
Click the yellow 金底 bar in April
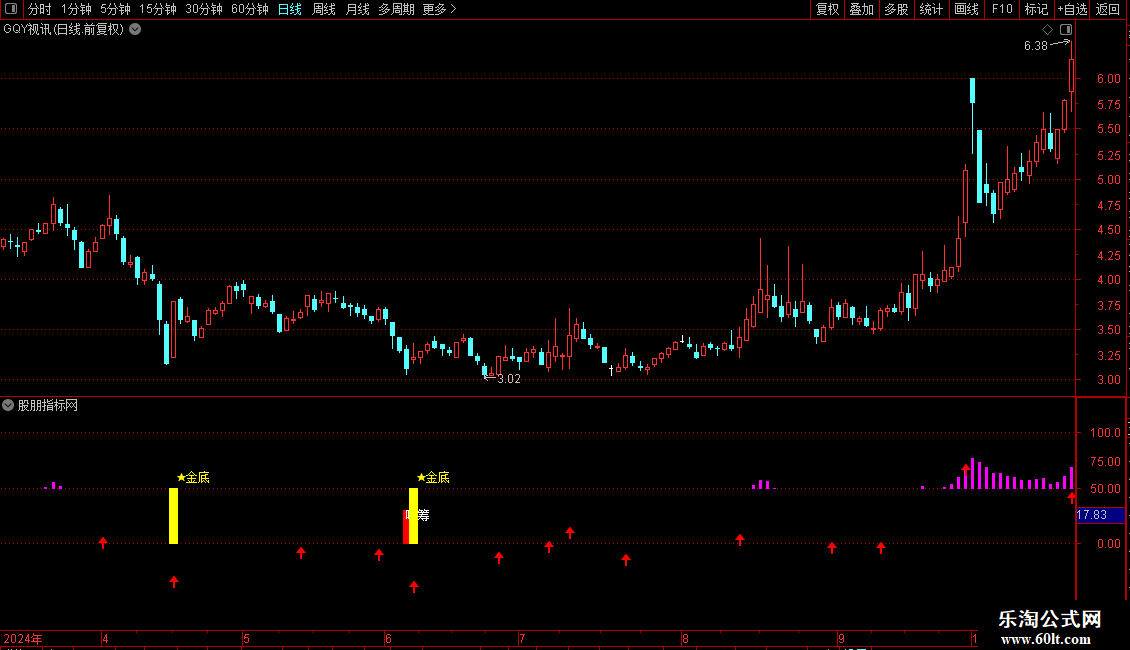[x=174, y=516]
